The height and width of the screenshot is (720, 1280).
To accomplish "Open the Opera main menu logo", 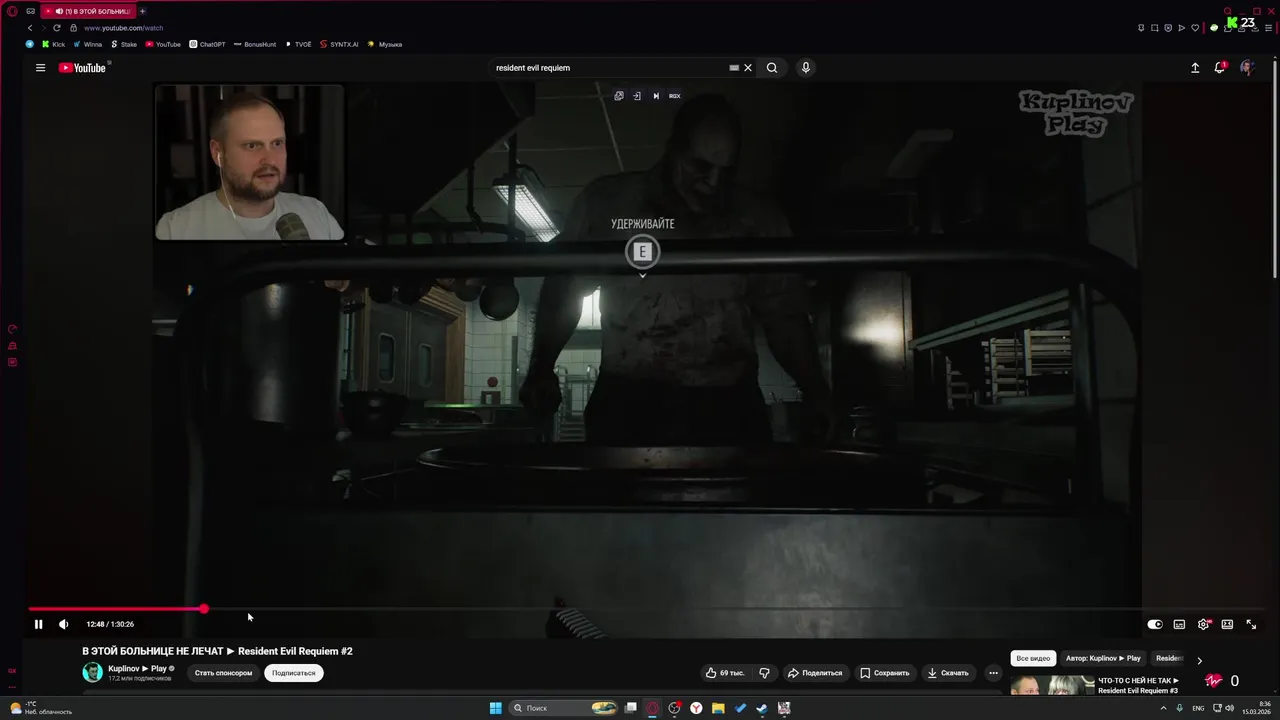I will pyautogui.click(x=12, y=11).
